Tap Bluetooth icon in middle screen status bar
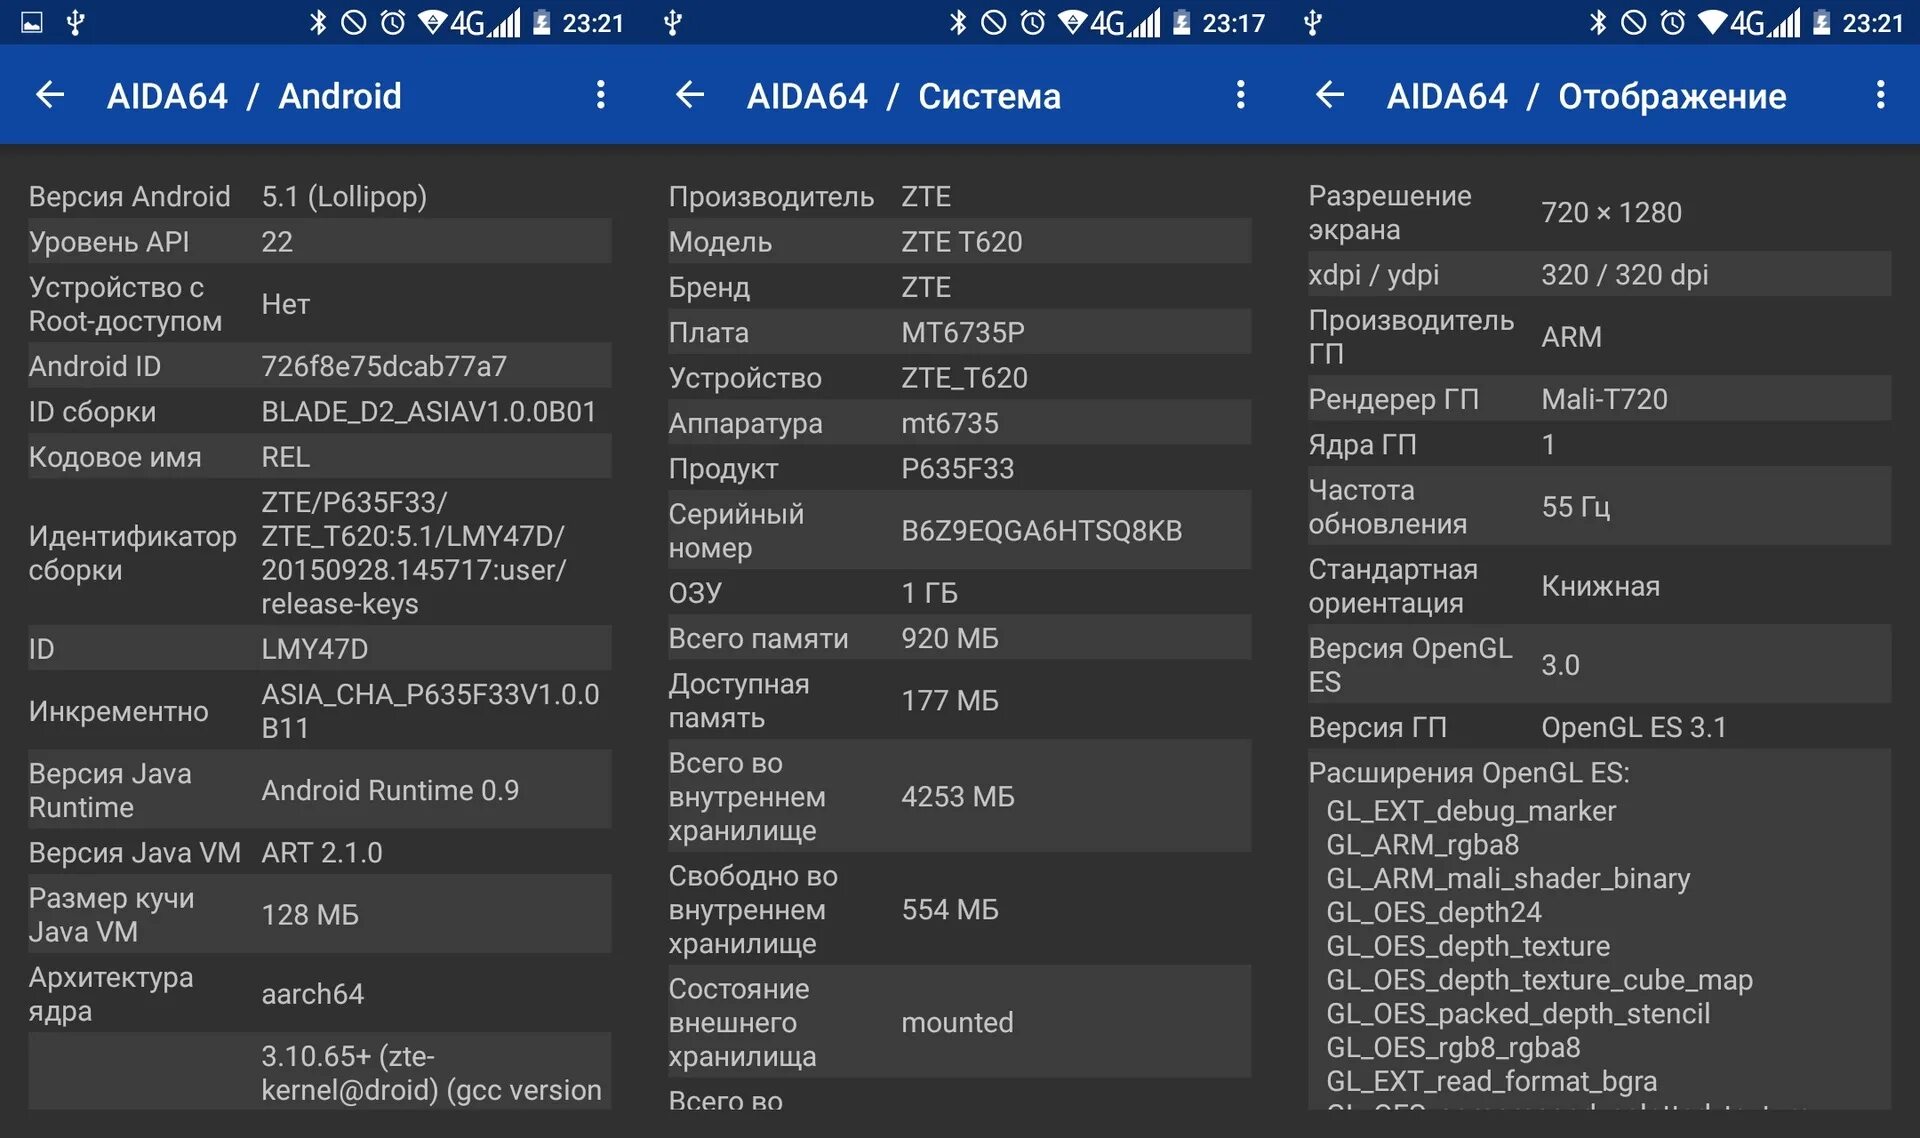The width and height of the screenshot is (1920, 1138). (x=958, y=22)
